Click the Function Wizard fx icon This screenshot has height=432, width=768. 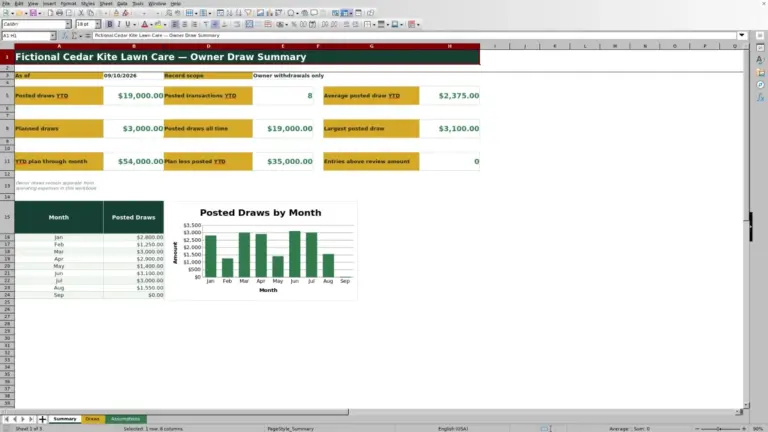(65, 36)
